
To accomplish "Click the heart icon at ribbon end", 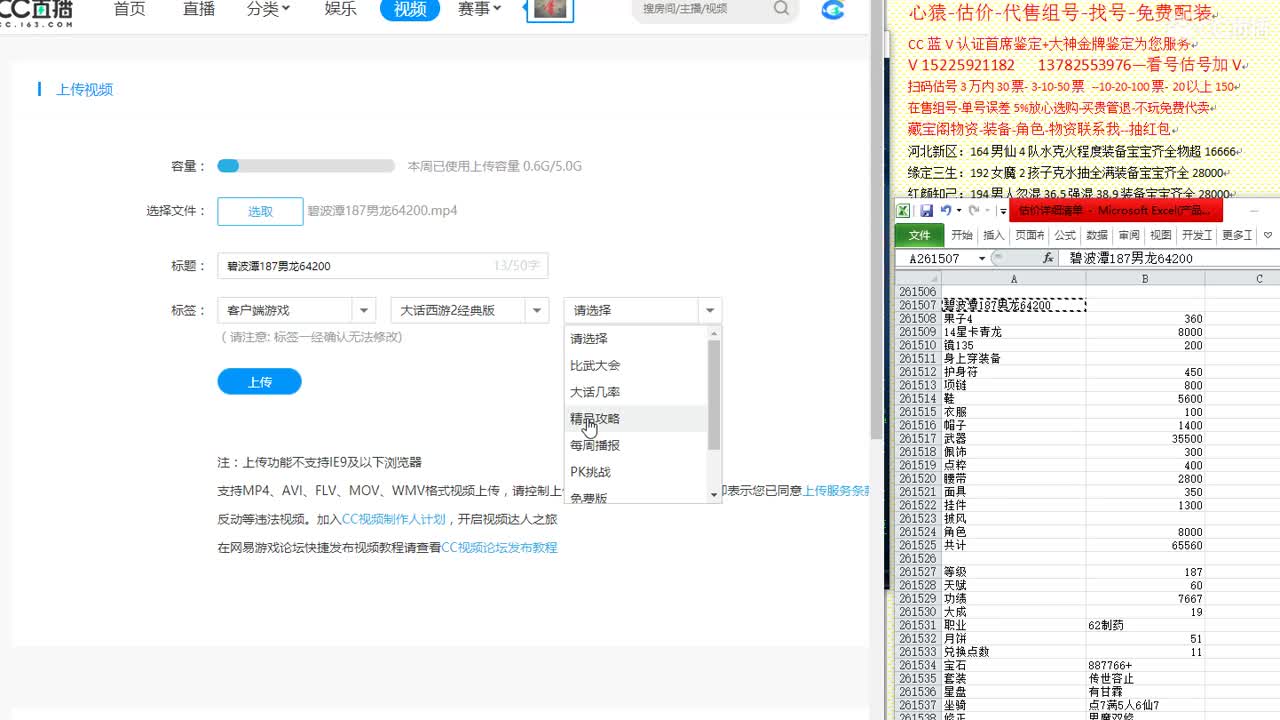I will [x=1268, y=235].
